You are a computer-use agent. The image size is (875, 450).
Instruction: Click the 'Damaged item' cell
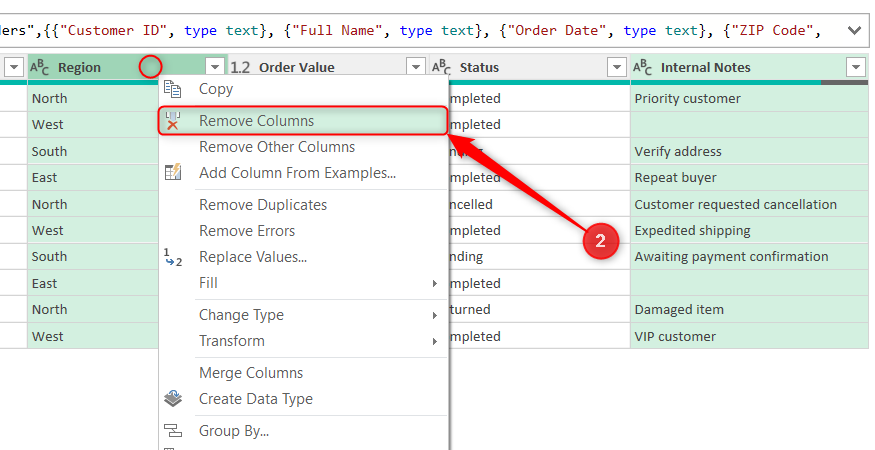click(x=749, y=310)
